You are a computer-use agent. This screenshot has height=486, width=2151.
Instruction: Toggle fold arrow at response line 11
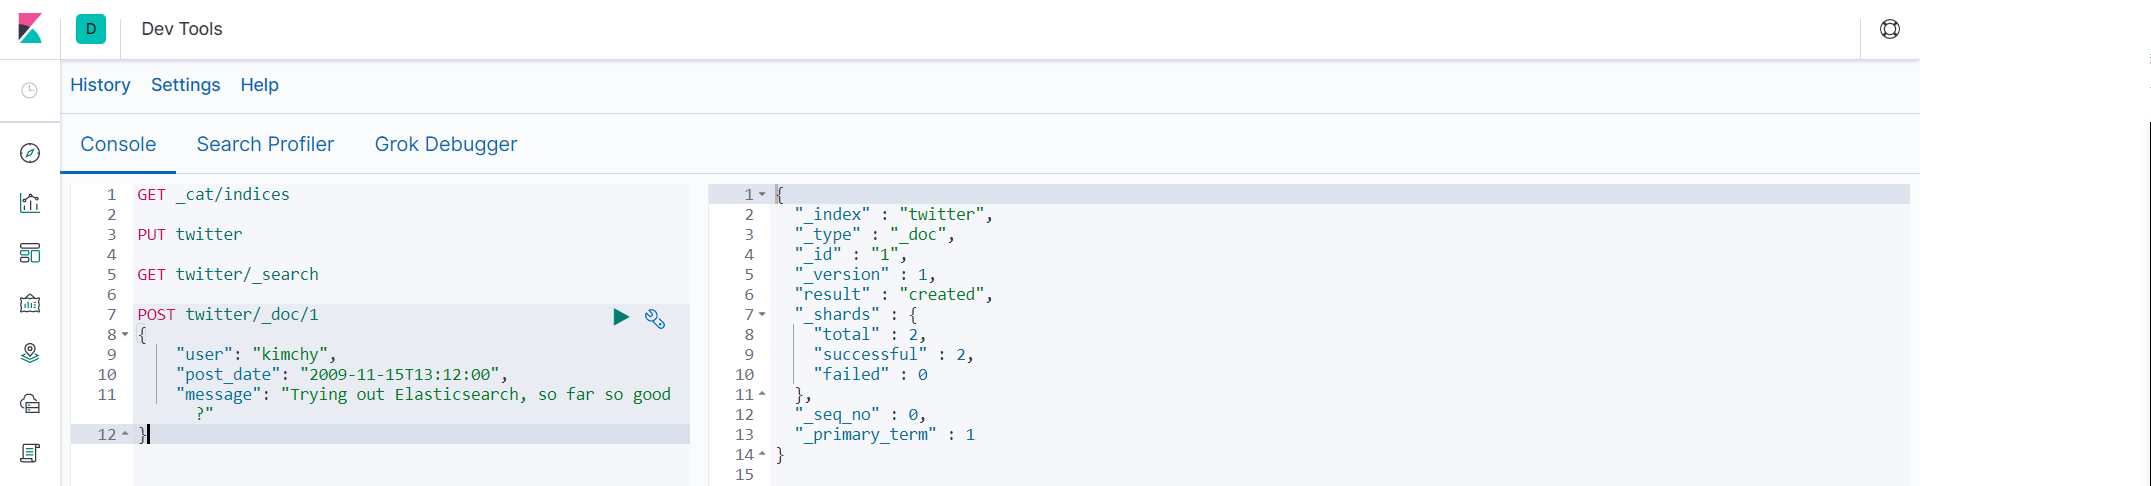point(762,394)
